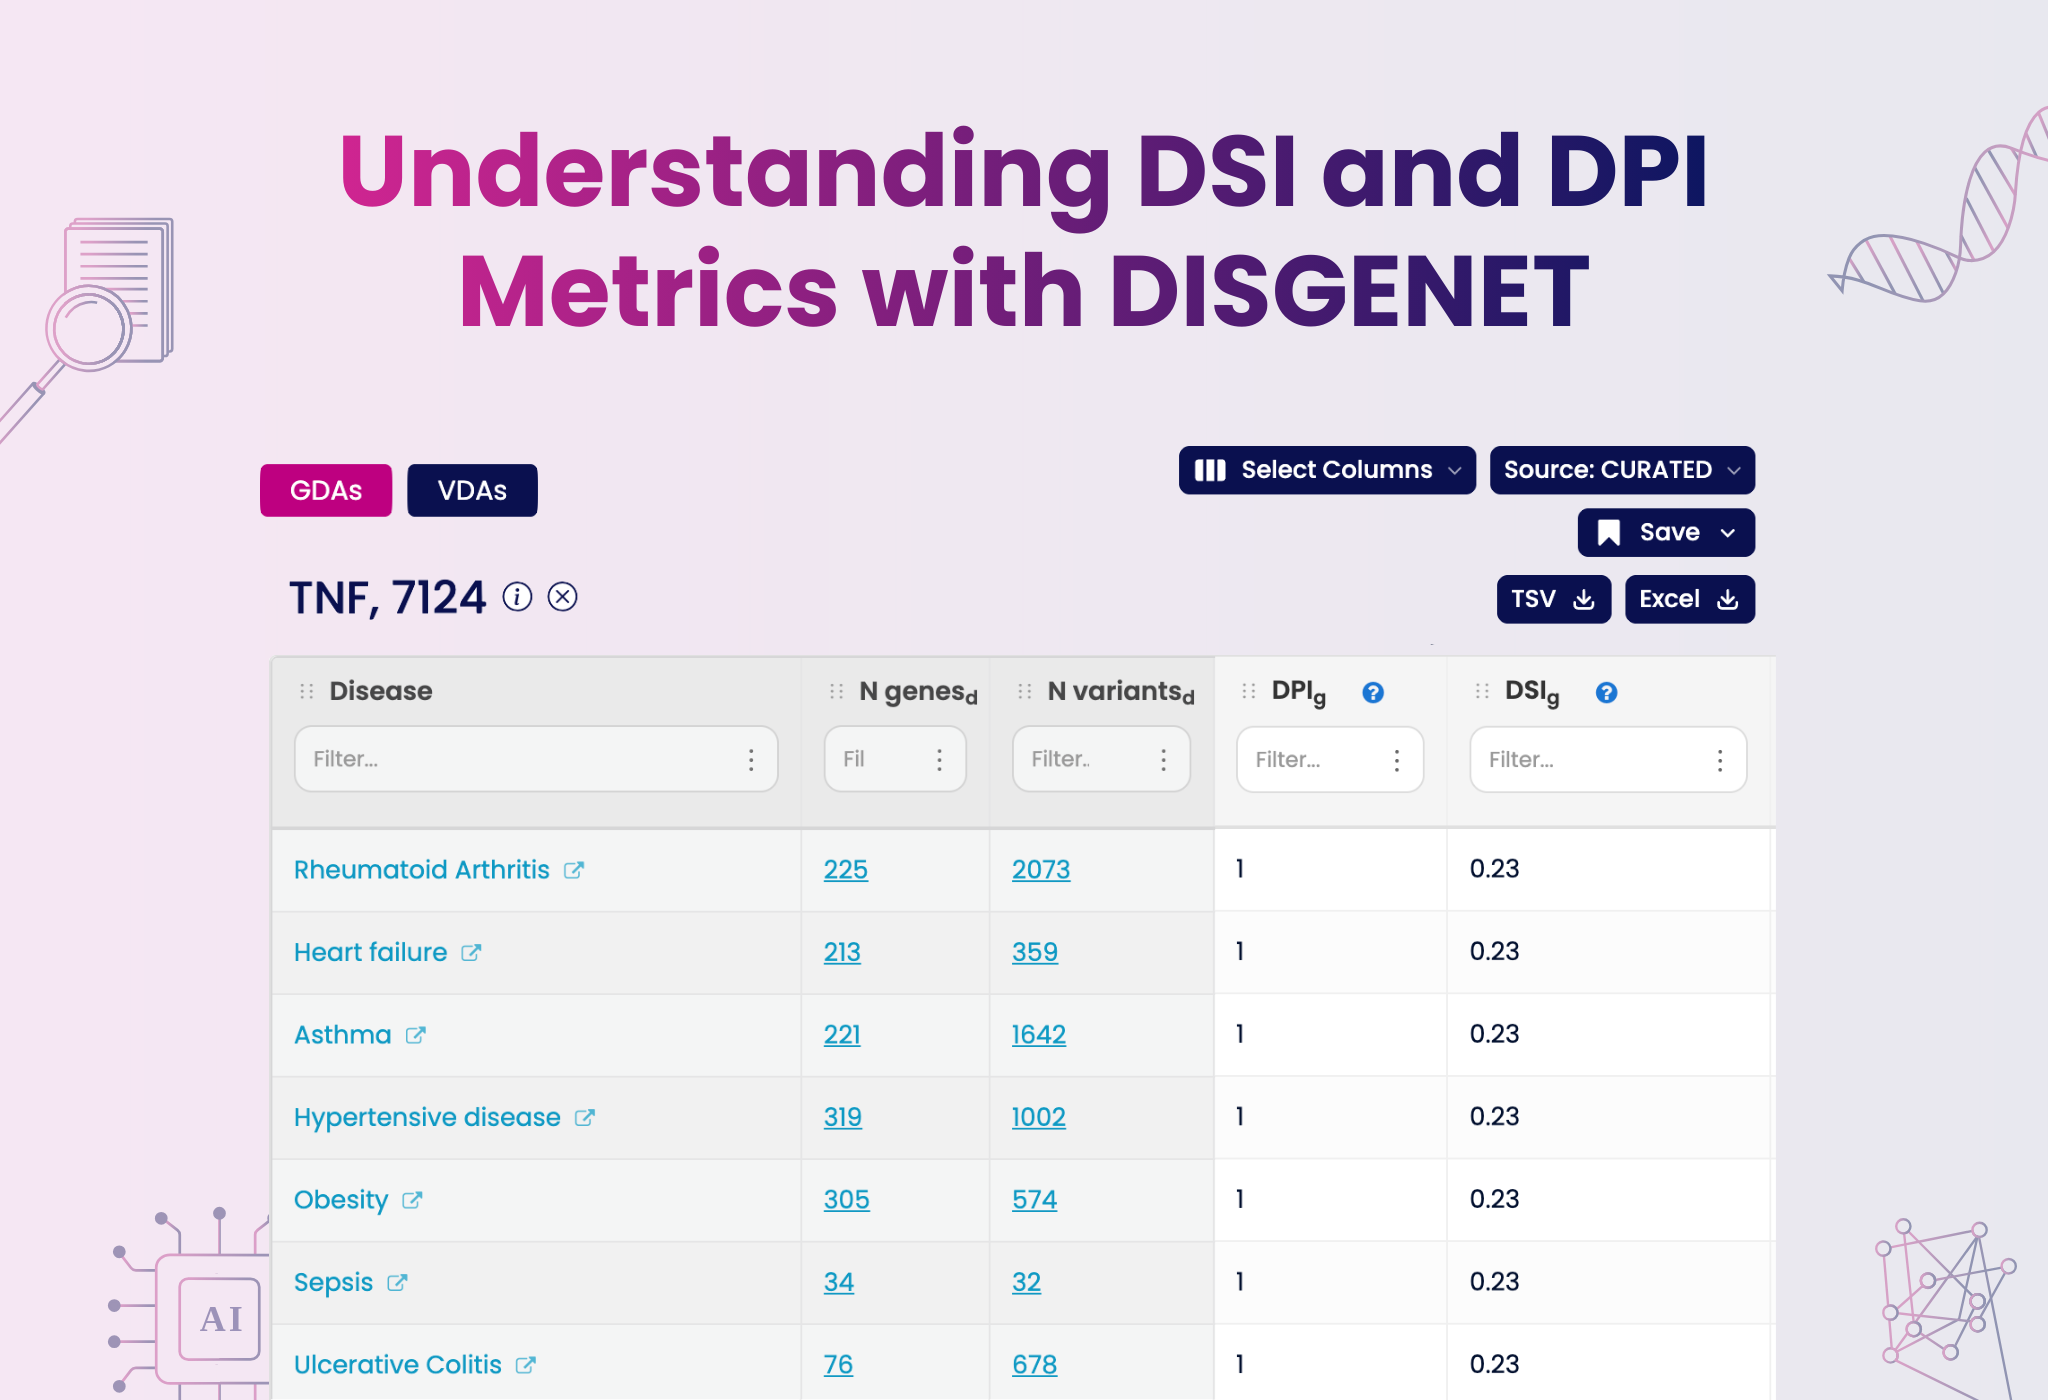The image size is (2048, 1400).
Task: Expand the Save options chevron
Action: point(1728,532)
